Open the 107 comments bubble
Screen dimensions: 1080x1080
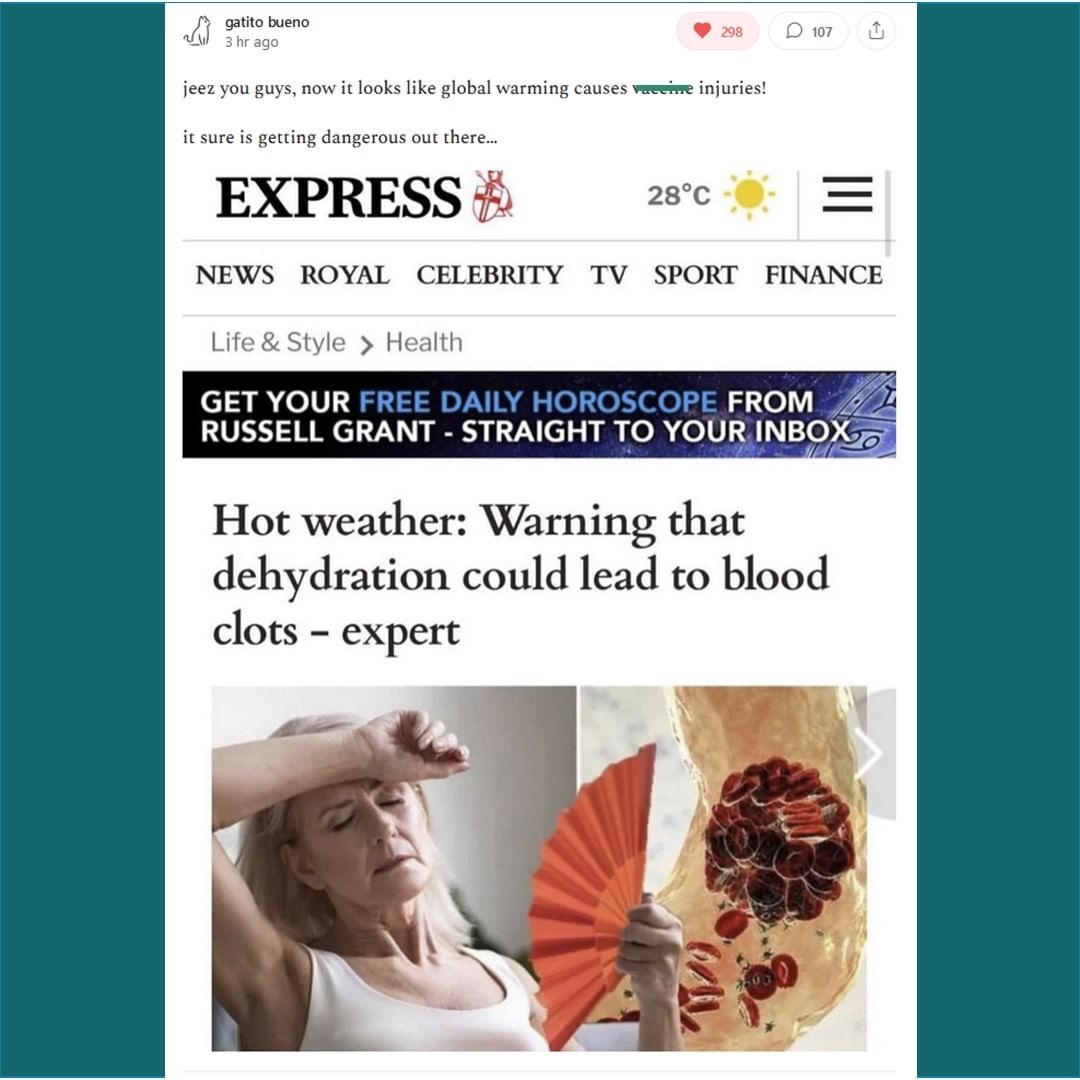tap(809, 31)
